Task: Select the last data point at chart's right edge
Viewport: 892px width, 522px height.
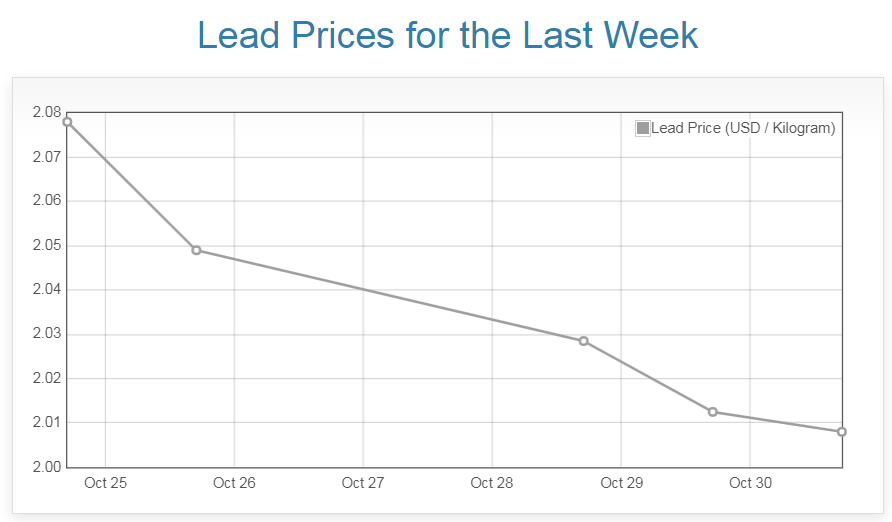Action: click(x=842, y=432)
